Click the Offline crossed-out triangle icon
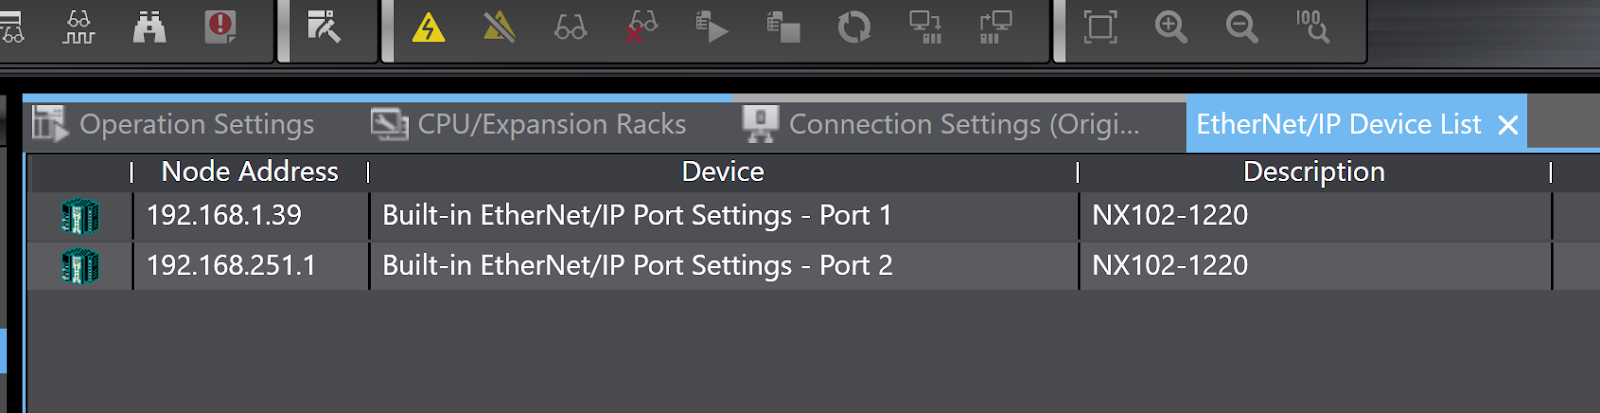The width and height of the screenshot is (1600, 413). click(499, 27)
